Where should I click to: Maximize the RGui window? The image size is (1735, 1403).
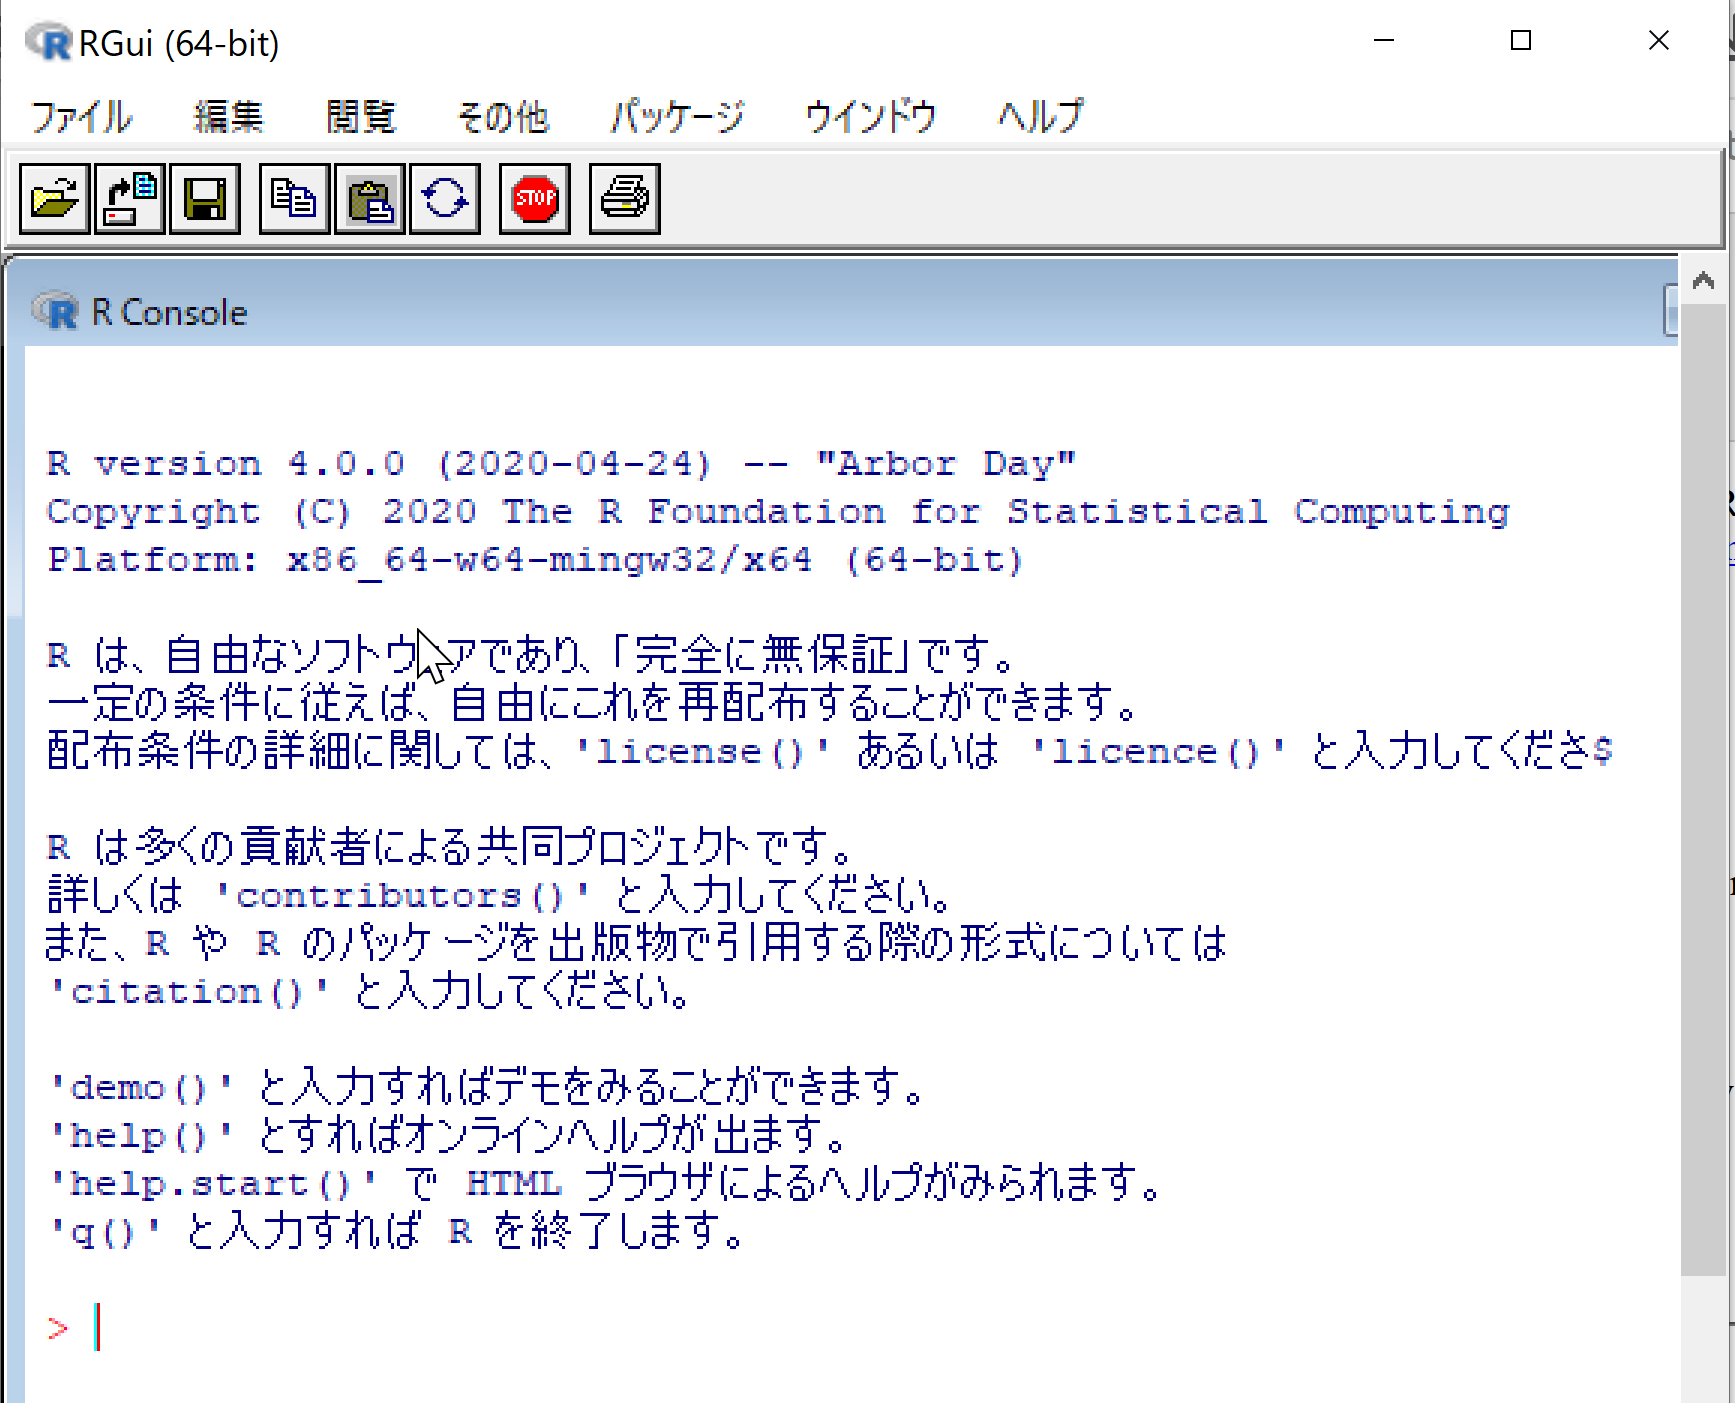click(x=1521, y=41)
